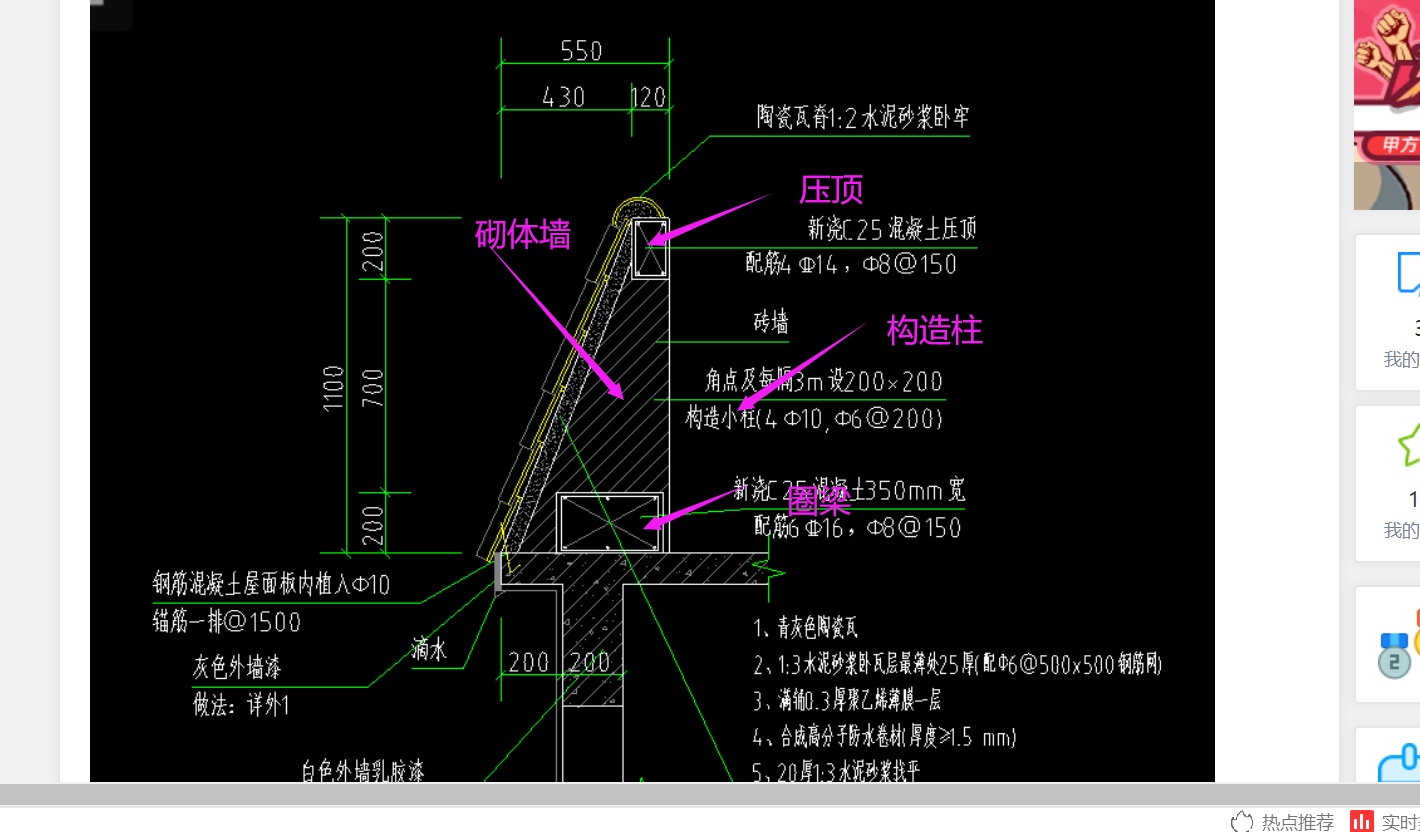
Task: Click the rebar note 配筋4Φ14，Φ8@150
Action: click(x=851, y=264)
